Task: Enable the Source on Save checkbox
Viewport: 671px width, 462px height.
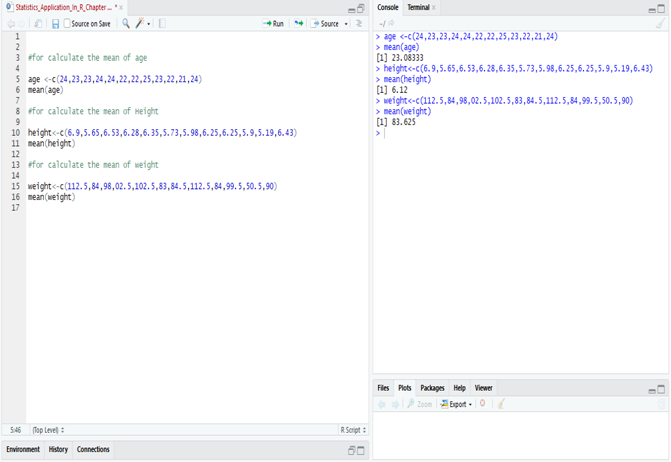Action: click(x=67, y=24)
